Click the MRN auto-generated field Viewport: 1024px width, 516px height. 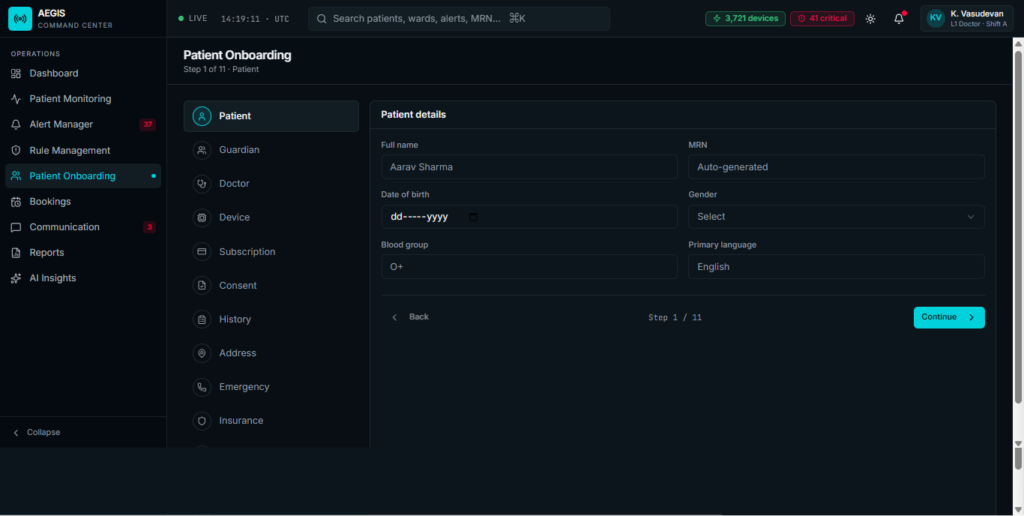click(837, 167)
